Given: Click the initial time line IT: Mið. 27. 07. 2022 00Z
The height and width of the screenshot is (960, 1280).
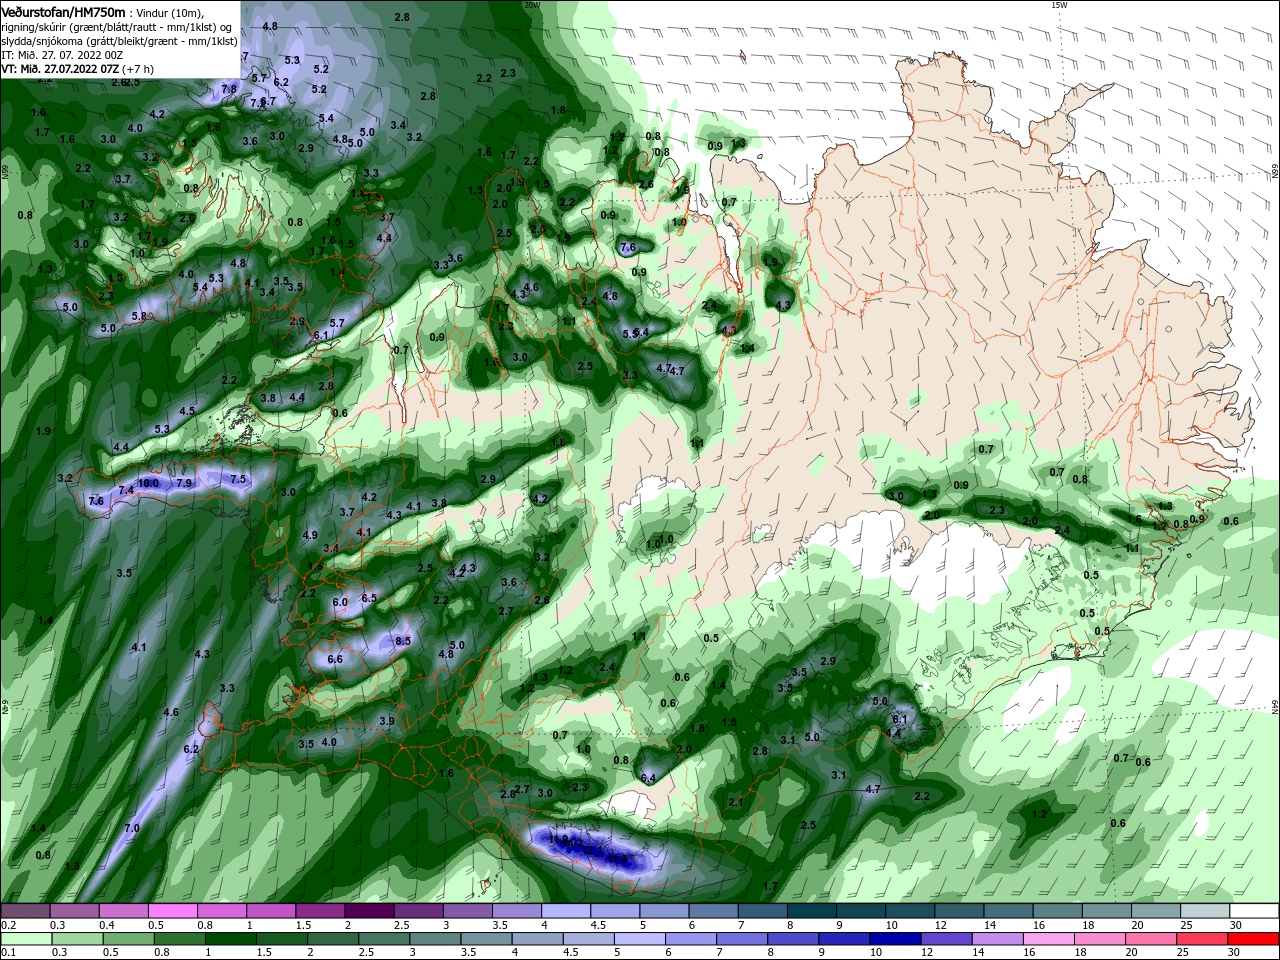Looking at the screenshot, I should pos(64,55).
